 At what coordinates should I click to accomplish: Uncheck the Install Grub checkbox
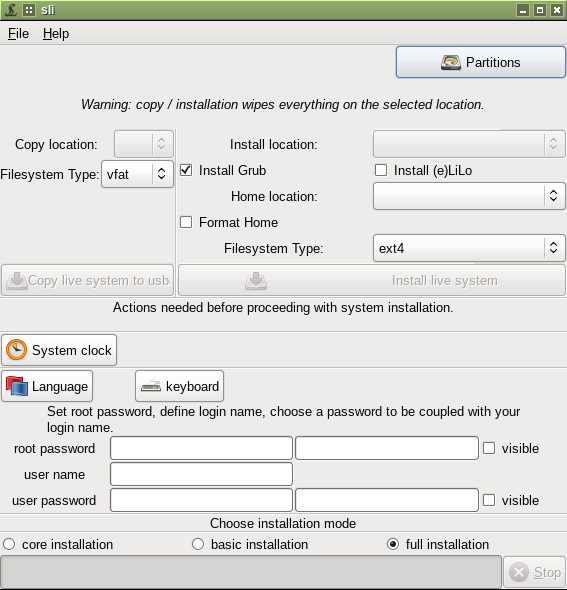[x=186, y=170]
